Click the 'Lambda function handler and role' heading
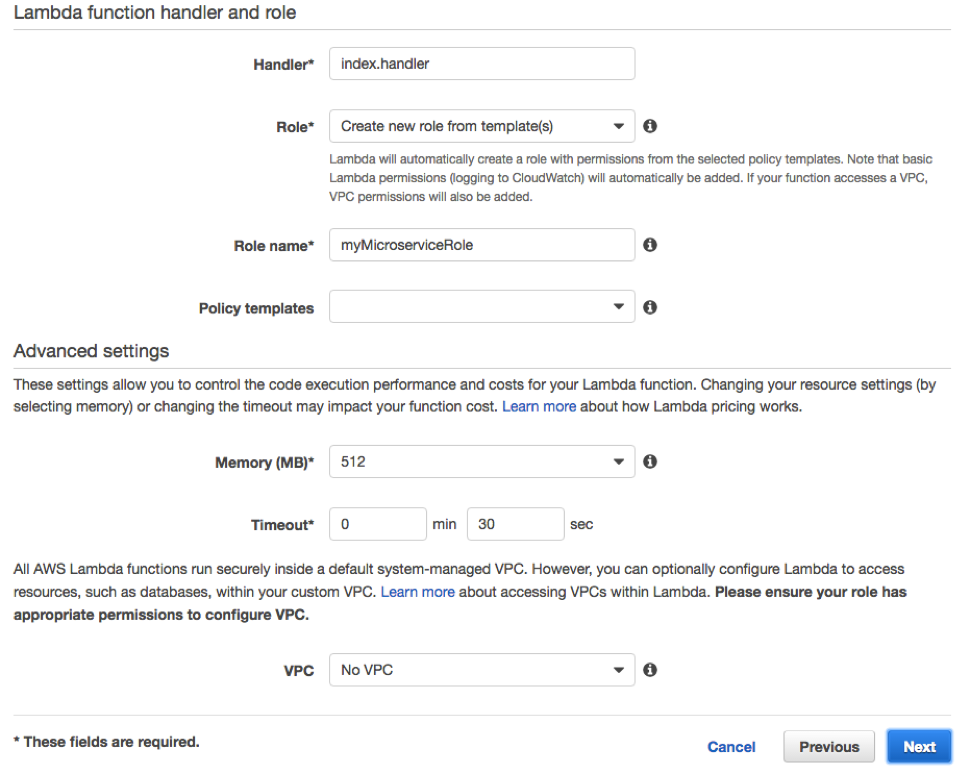The image size is (970, 774). (155, 12)
